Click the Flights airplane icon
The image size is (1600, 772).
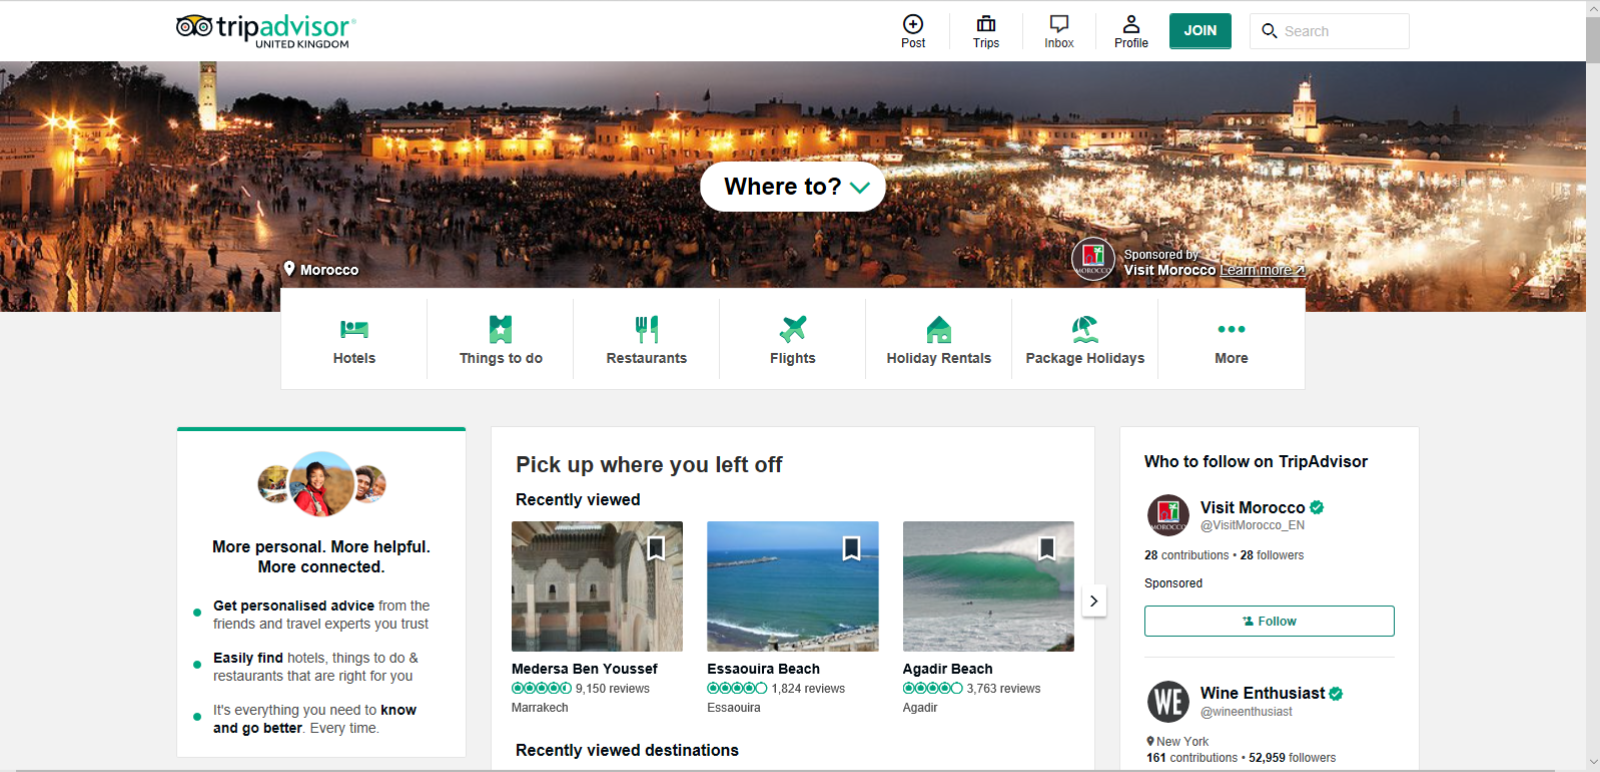pyautogui.click(x=793, y=328)
